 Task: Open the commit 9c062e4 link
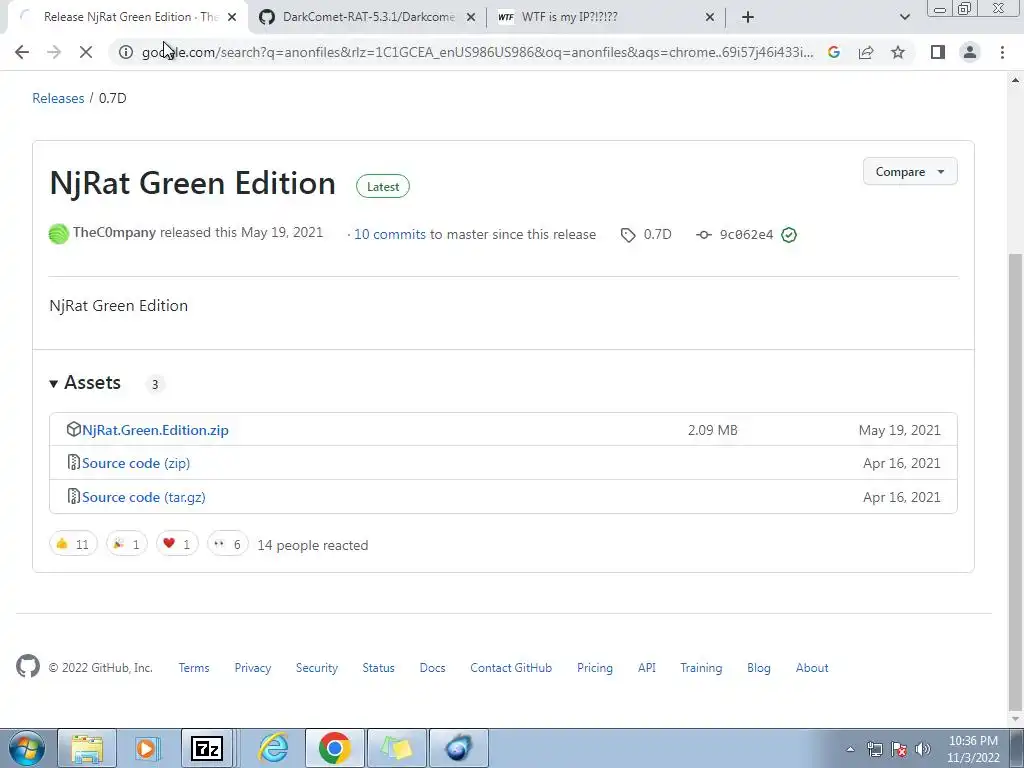746,234
